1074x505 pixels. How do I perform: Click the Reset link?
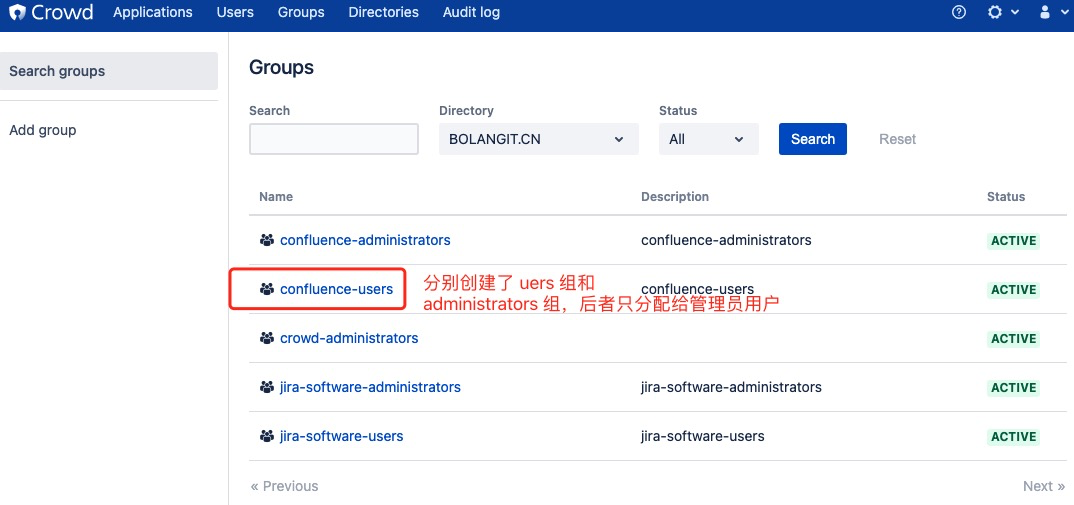pos(897,139)
